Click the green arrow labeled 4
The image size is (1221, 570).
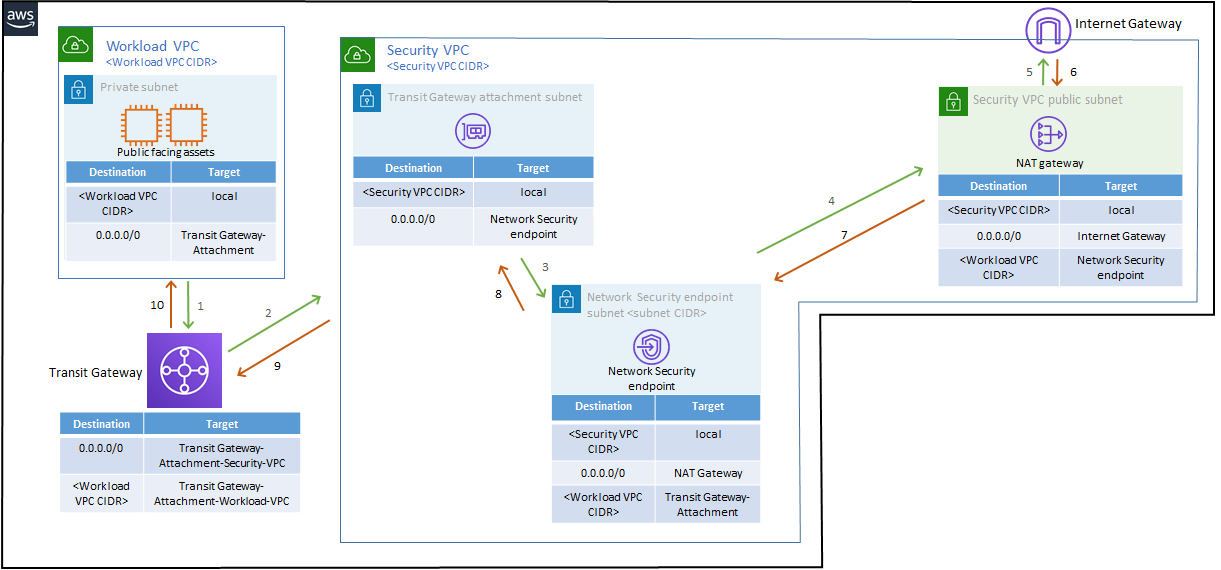point(839,211)
